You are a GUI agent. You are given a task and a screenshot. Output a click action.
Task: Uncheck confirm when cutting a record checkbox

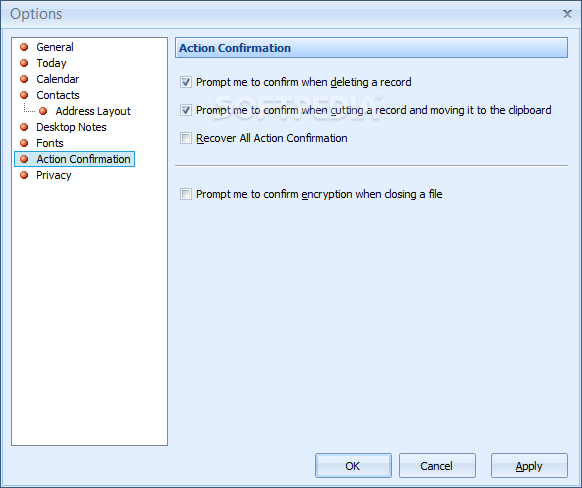click(186, 110)
